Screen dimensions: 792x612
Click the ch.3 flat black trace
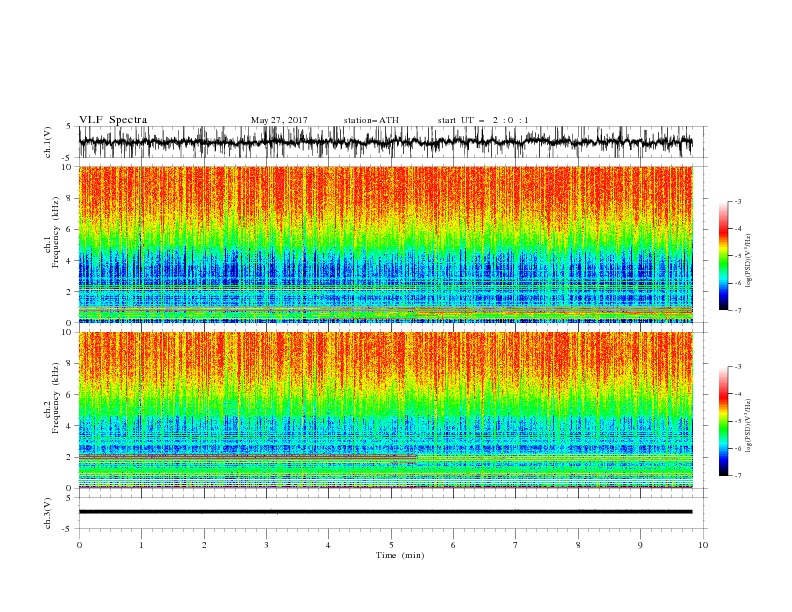pos(385,512)
